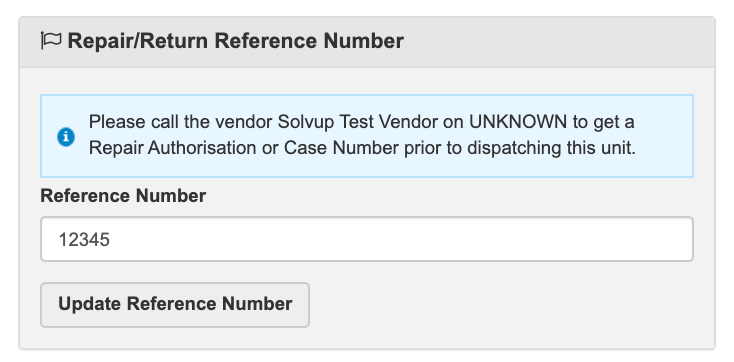Select the Repair/Return Reference Number heading

pyautogui.click(x=235, y=41)
